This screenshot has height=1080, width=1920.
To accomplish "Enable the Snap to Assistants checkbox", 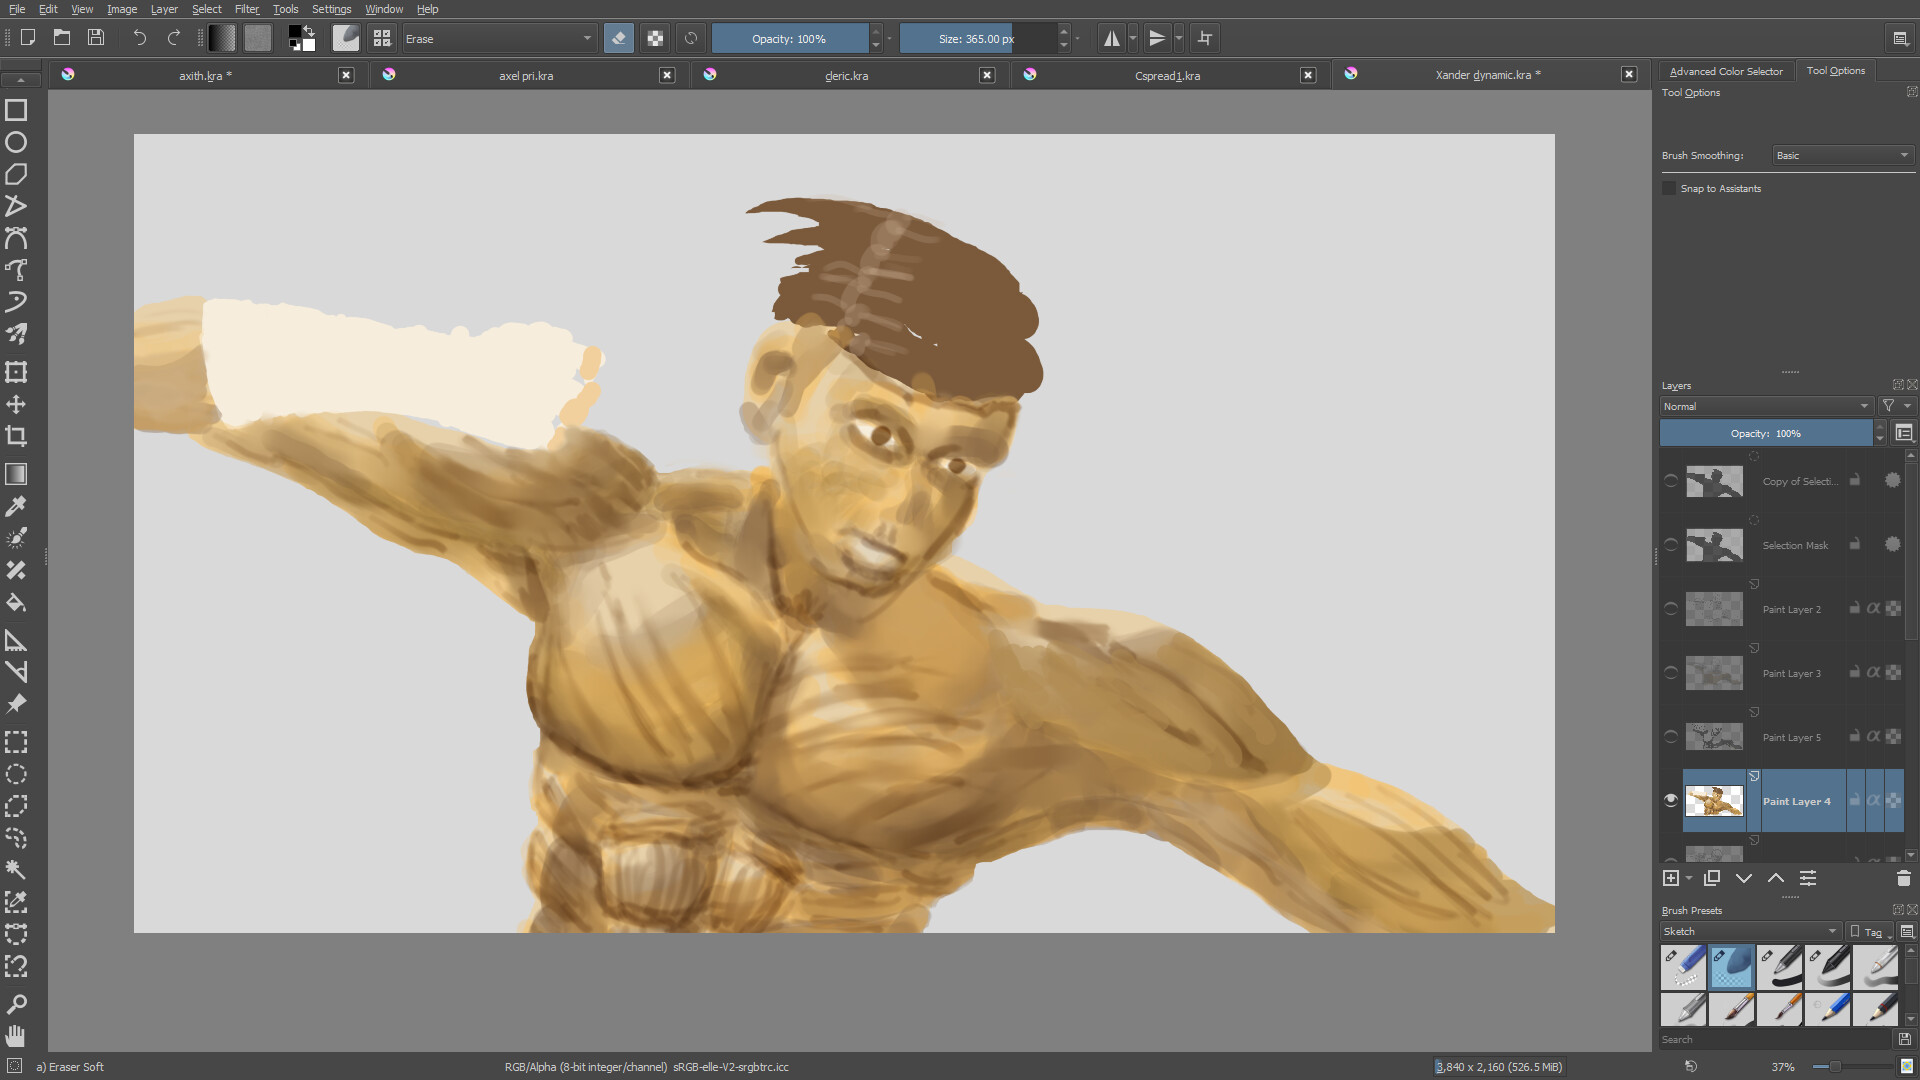I will pos(1669,188).
